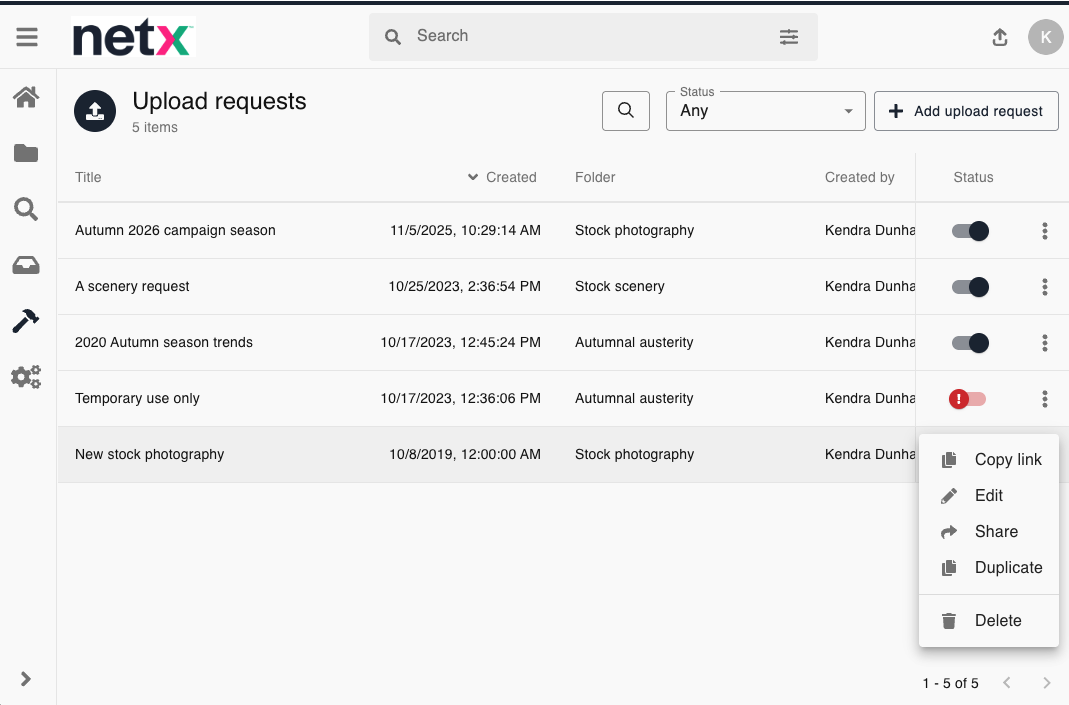Viewport: 1069px width, 705px height.
Task: Open the hamburger navigation menu
Action: [27, 37]
